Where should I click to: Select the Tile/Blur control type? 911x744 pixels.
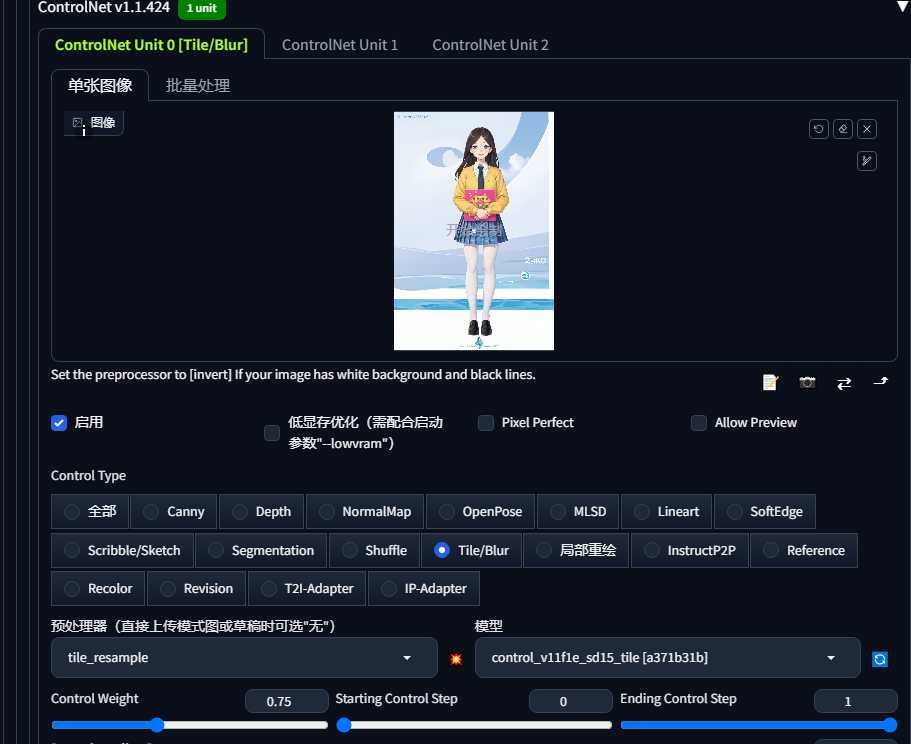click(x=471, y=551)
